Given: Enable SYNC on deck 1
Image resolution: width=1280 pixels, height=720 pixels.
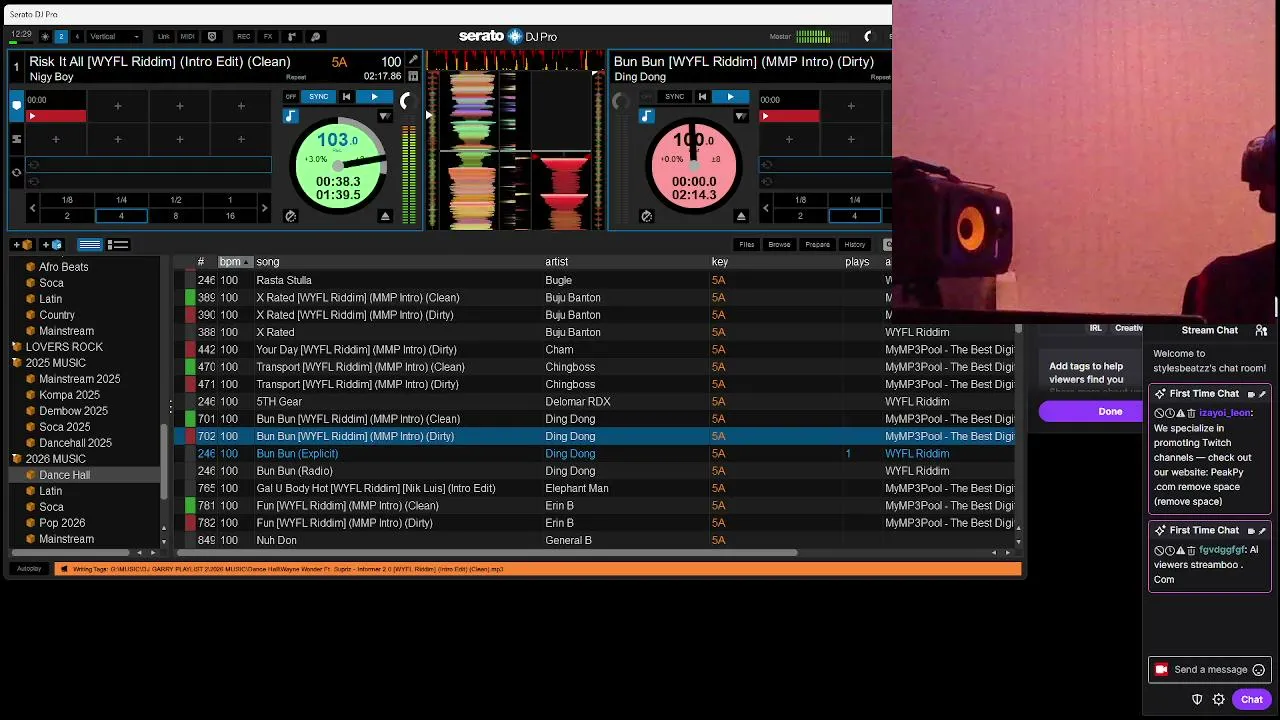Looking at the screenshot, I should 318,97.
